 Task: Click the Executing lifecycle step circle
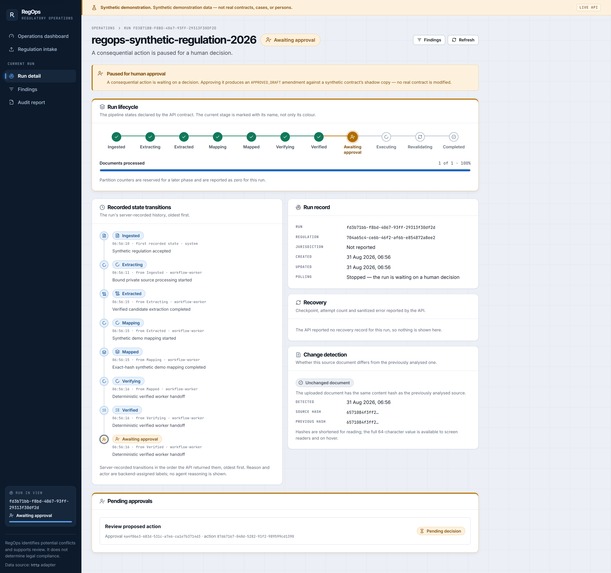pyautogui.click(x=386, y=137)
